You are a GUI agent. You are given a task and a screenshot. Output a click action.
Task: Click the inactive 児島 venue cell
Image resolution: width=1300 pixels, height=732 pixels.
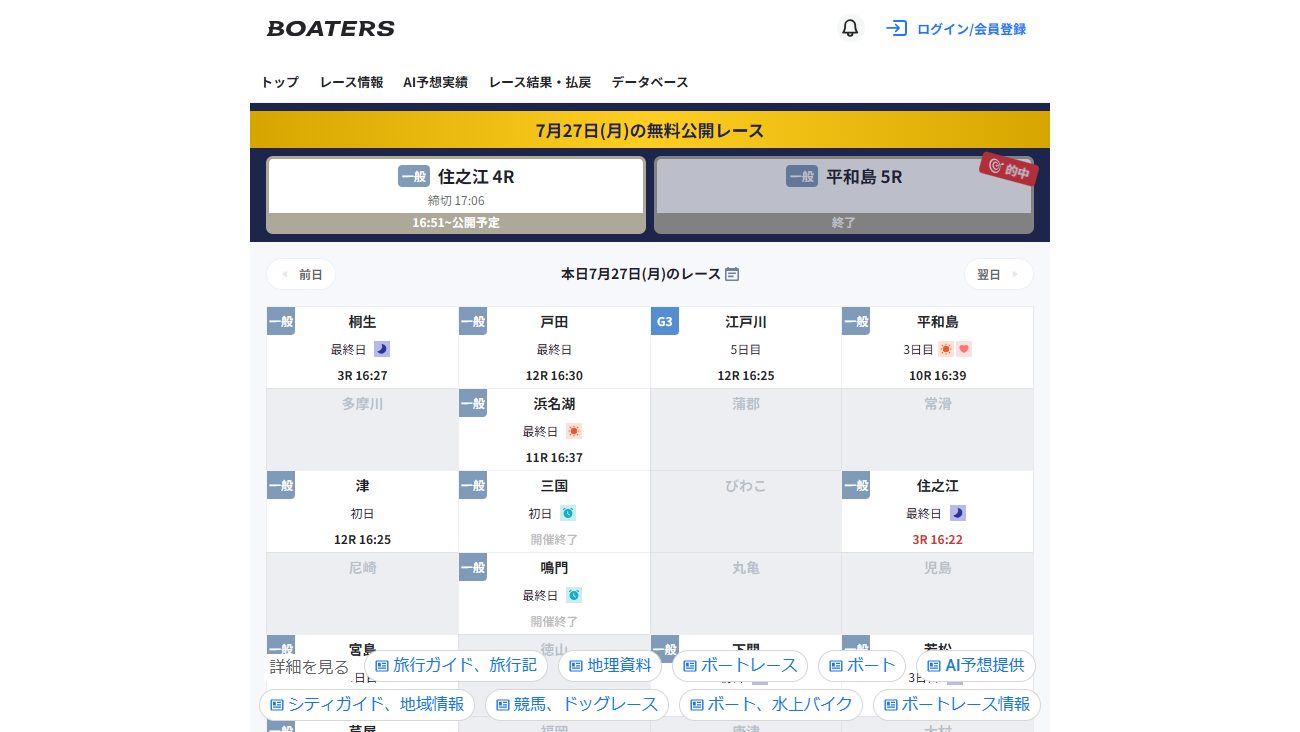[937, 594]
